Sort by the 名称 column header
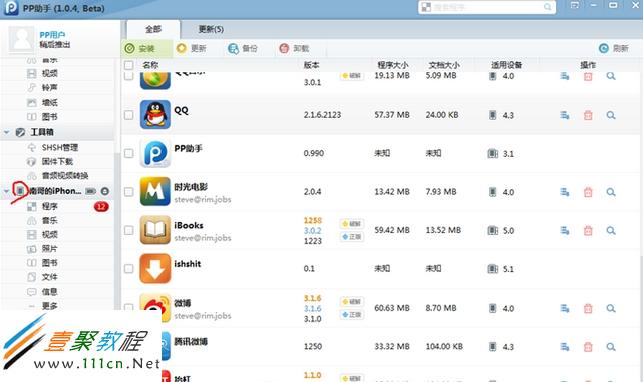Screen dimensions: 643x382 point(150,65)
